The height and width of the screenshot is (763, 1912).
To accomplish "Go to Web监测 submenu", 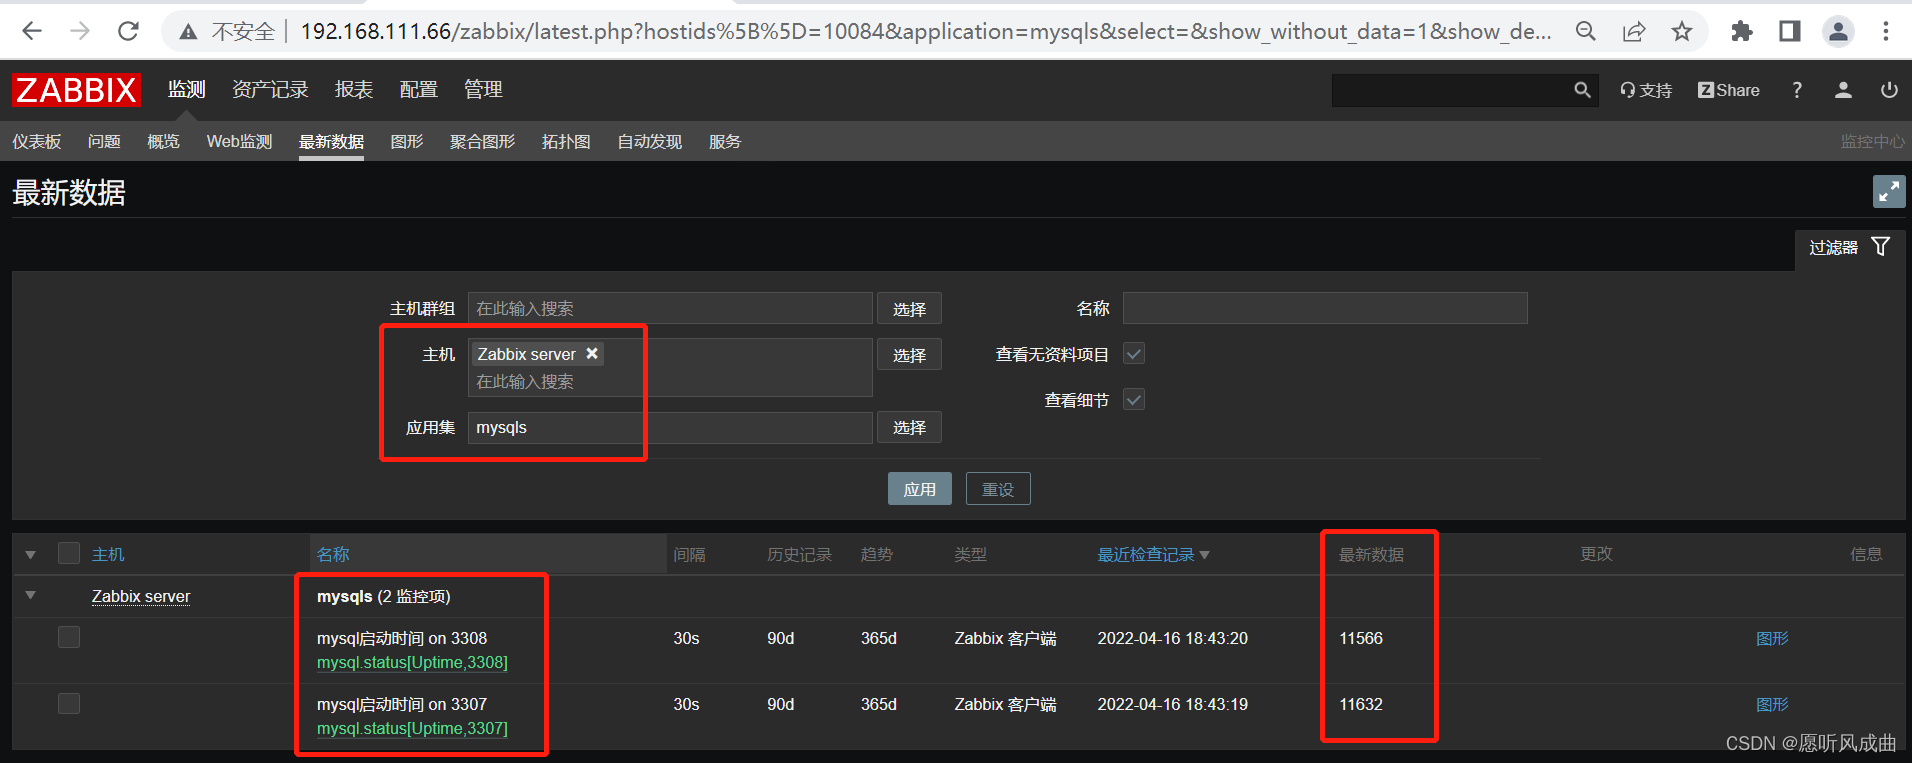I will tap(240, 142).
